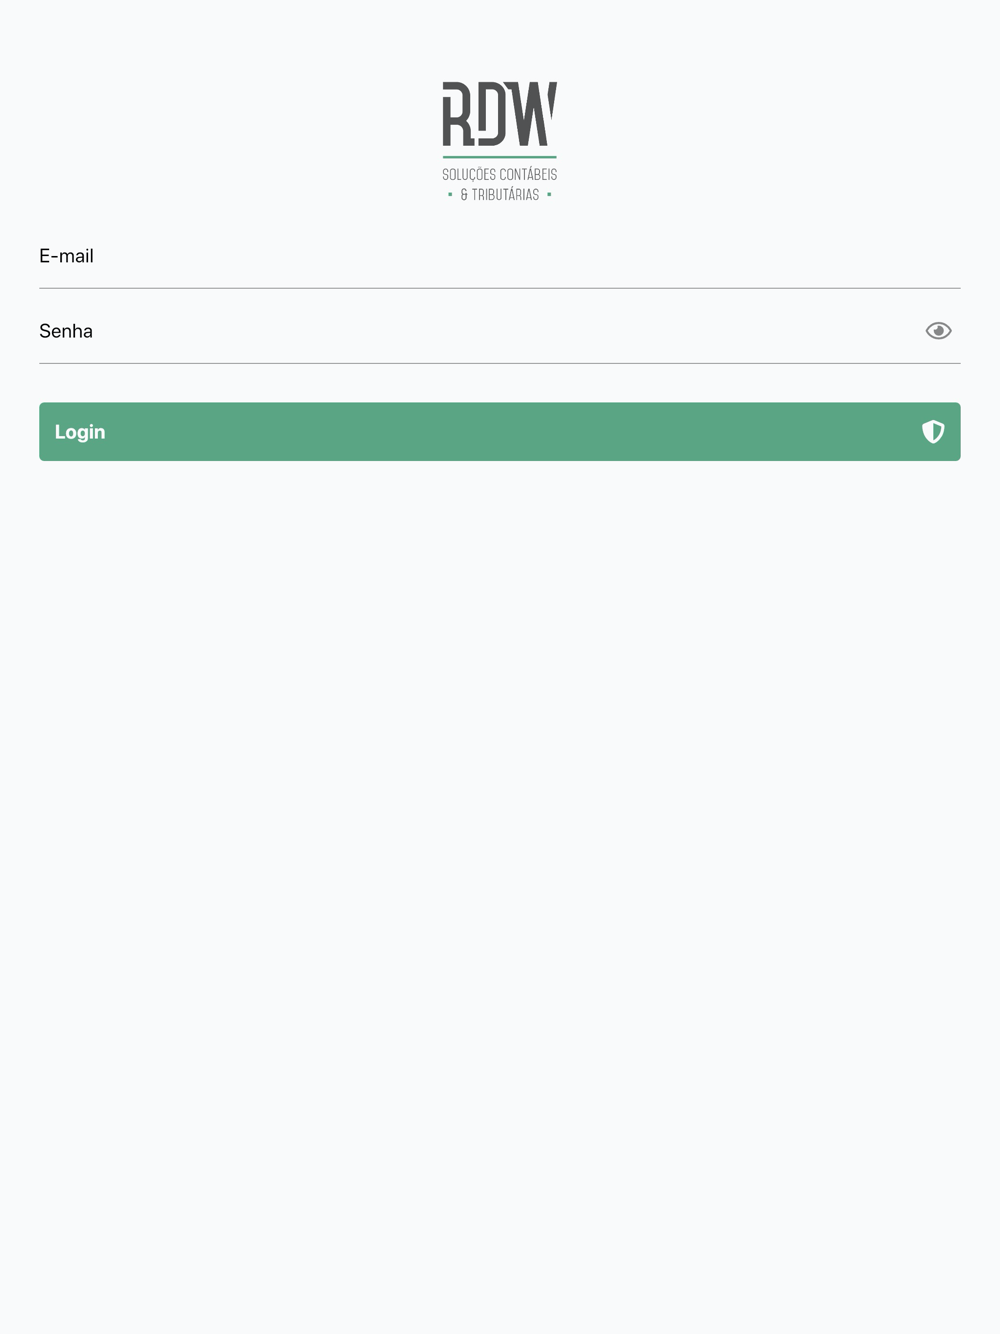Click the green line under RDW letters
1000x1334 pixels.
(x=500, y=157)
